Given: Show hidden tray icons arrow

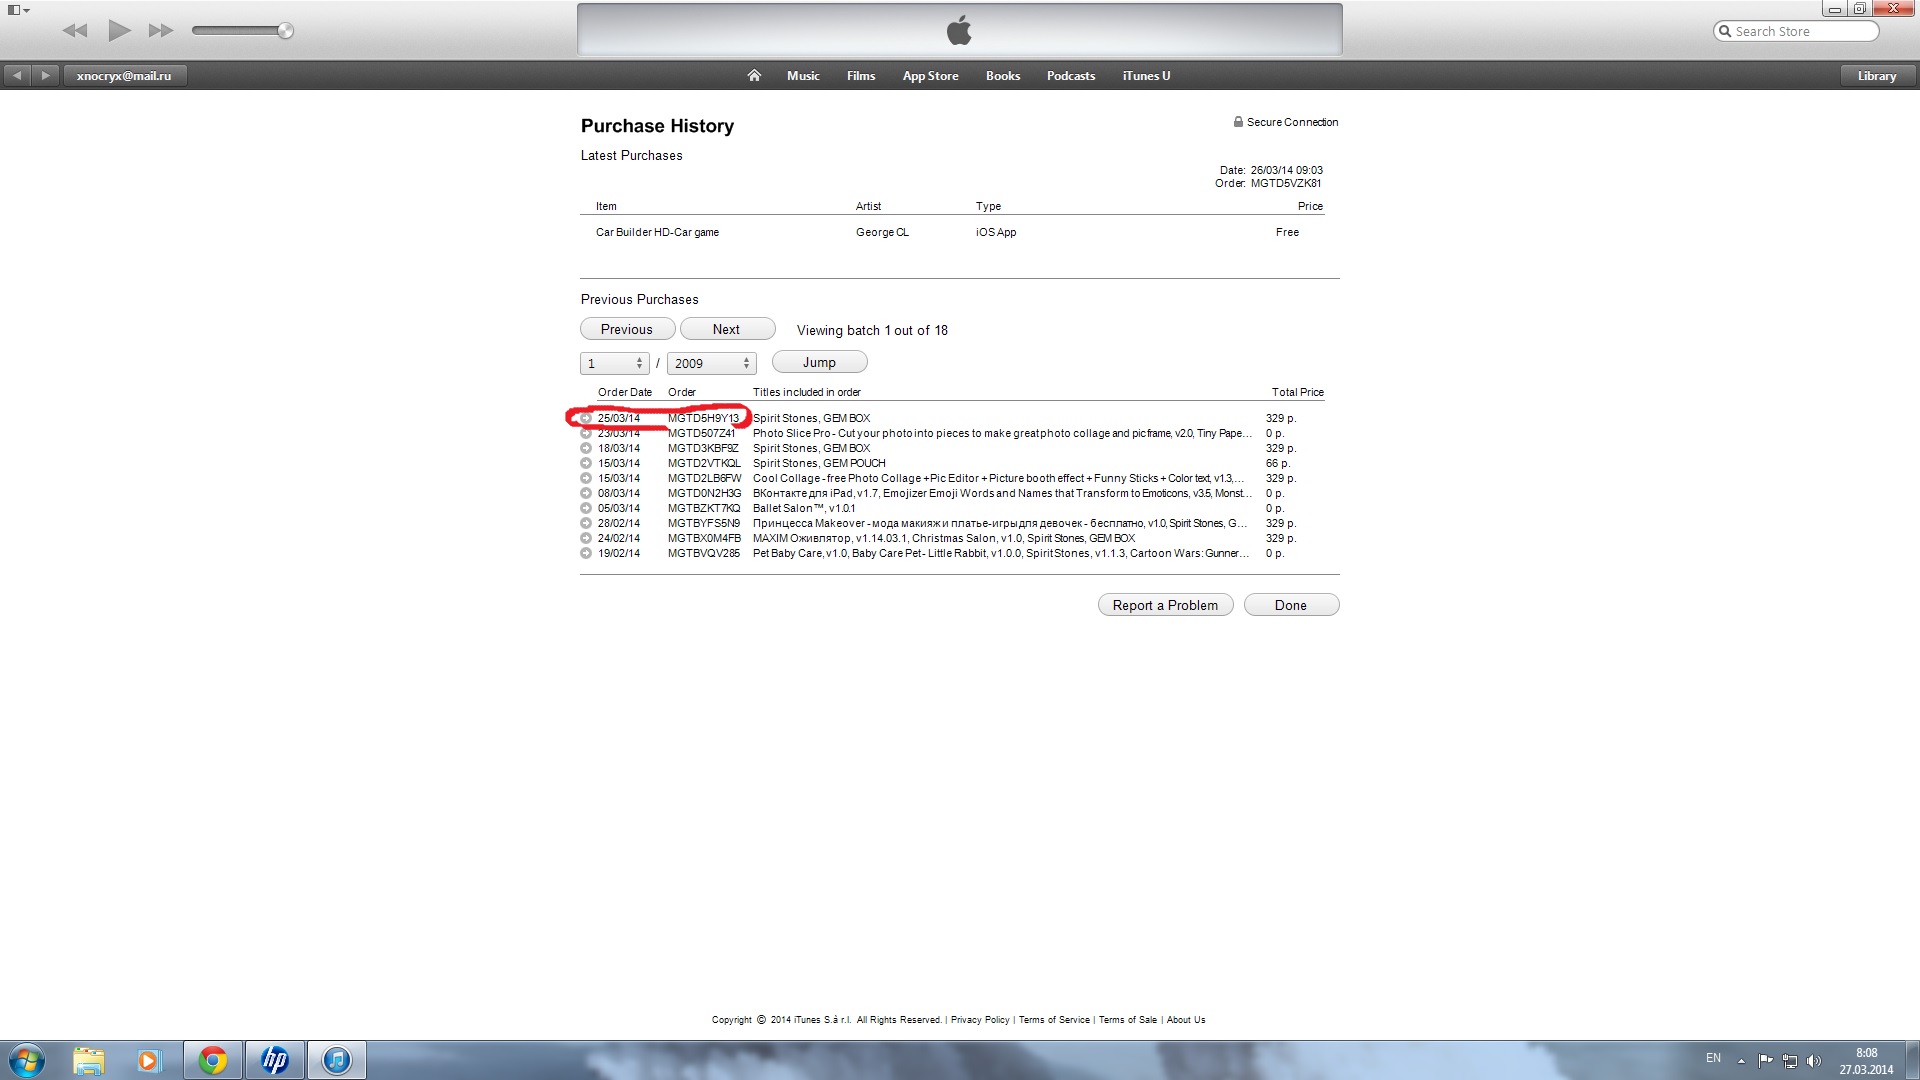Looking at the screenshot, I should (x=1741, y=1061).
